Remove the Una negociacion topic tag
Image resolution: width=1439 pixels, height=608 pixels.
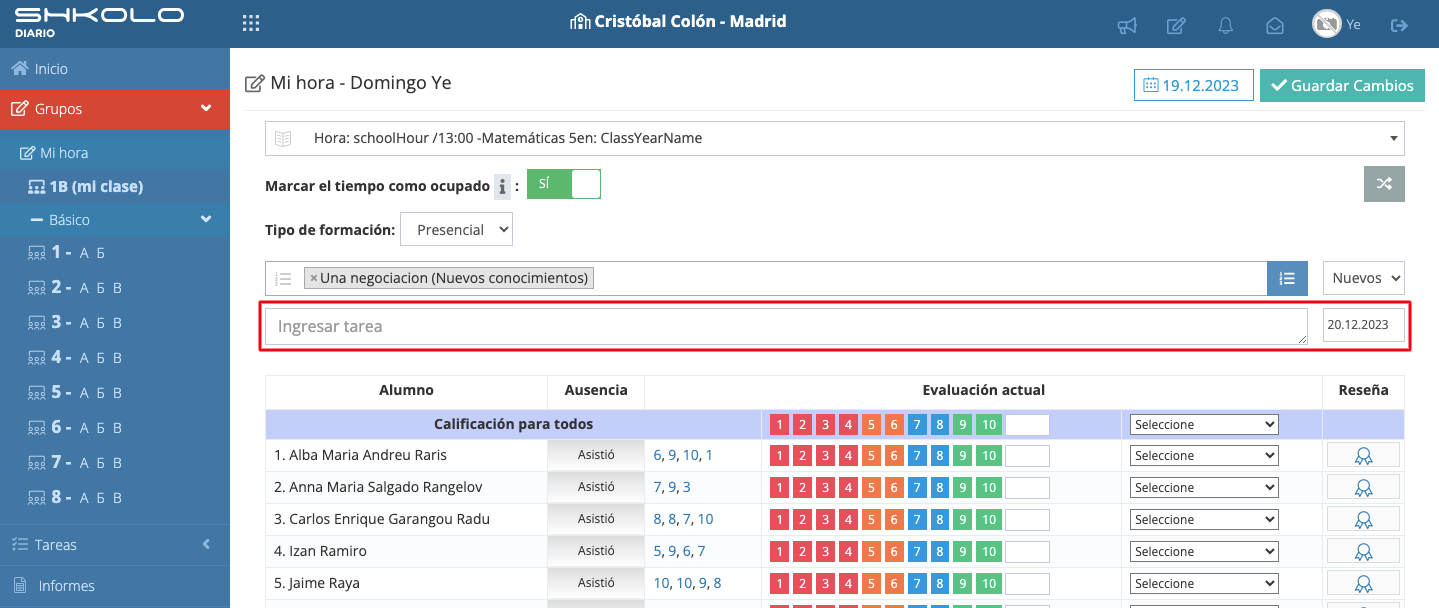[x=313, y=278]
